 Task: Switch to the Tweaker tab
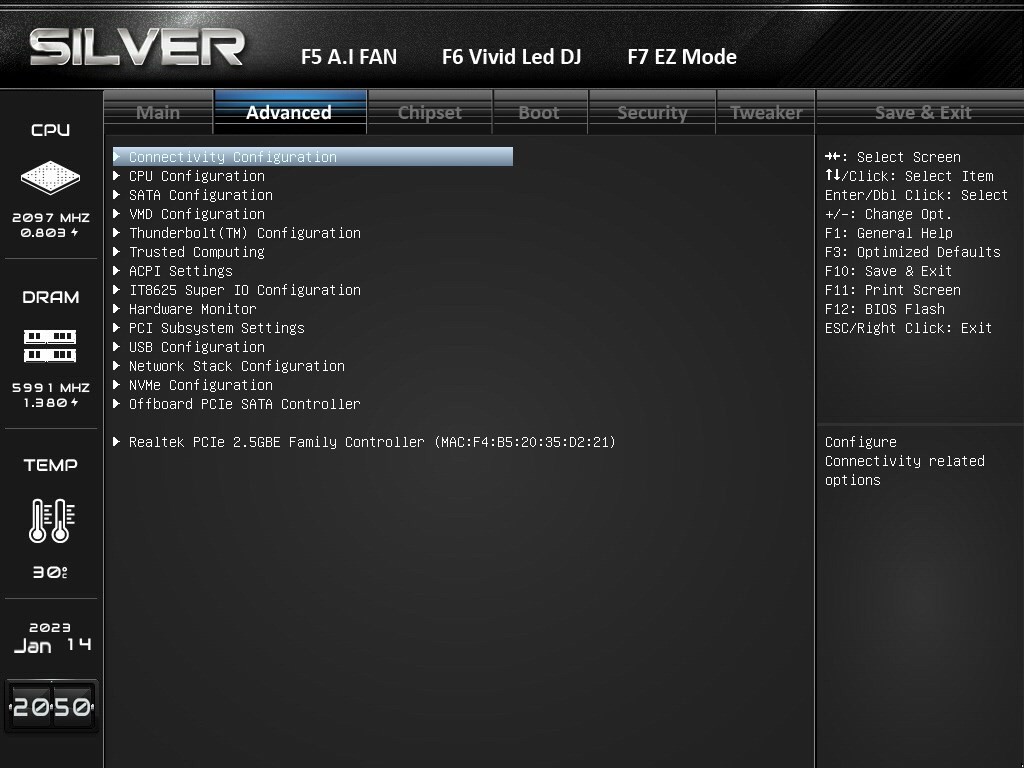point(766,112)
